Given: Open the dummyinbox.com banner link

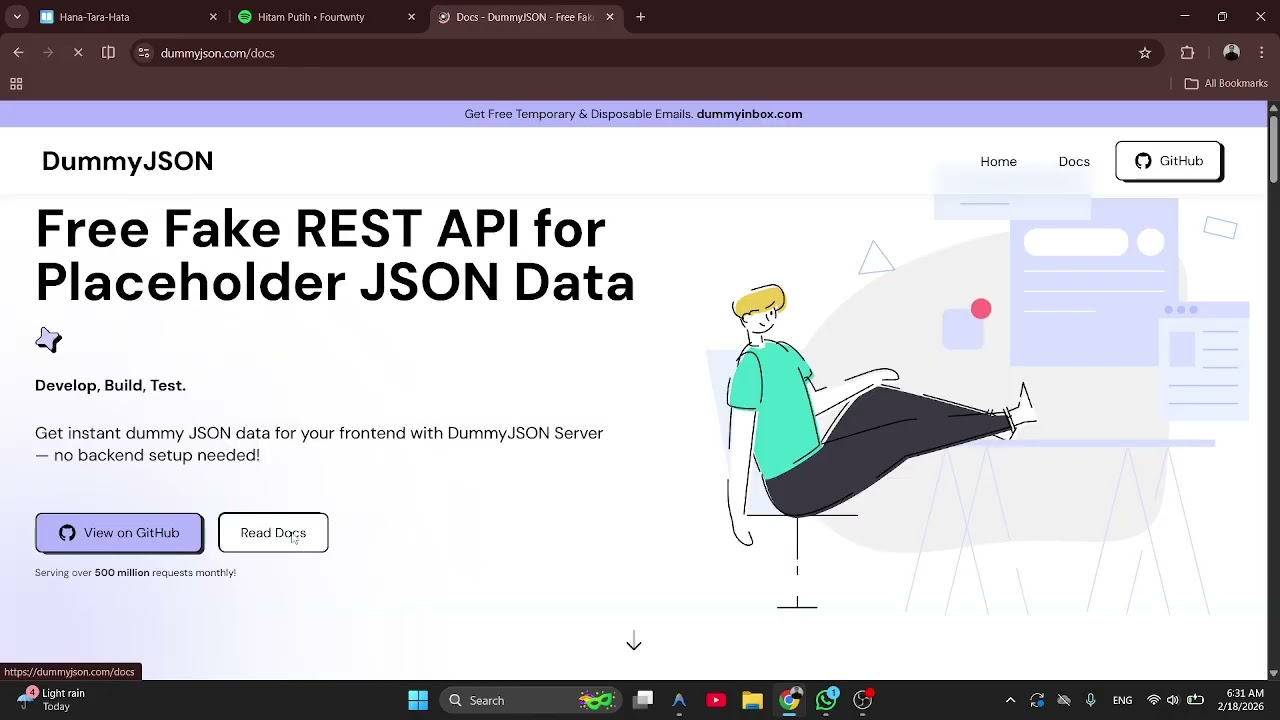Looking at the screenshot, I should coord(749,114).
